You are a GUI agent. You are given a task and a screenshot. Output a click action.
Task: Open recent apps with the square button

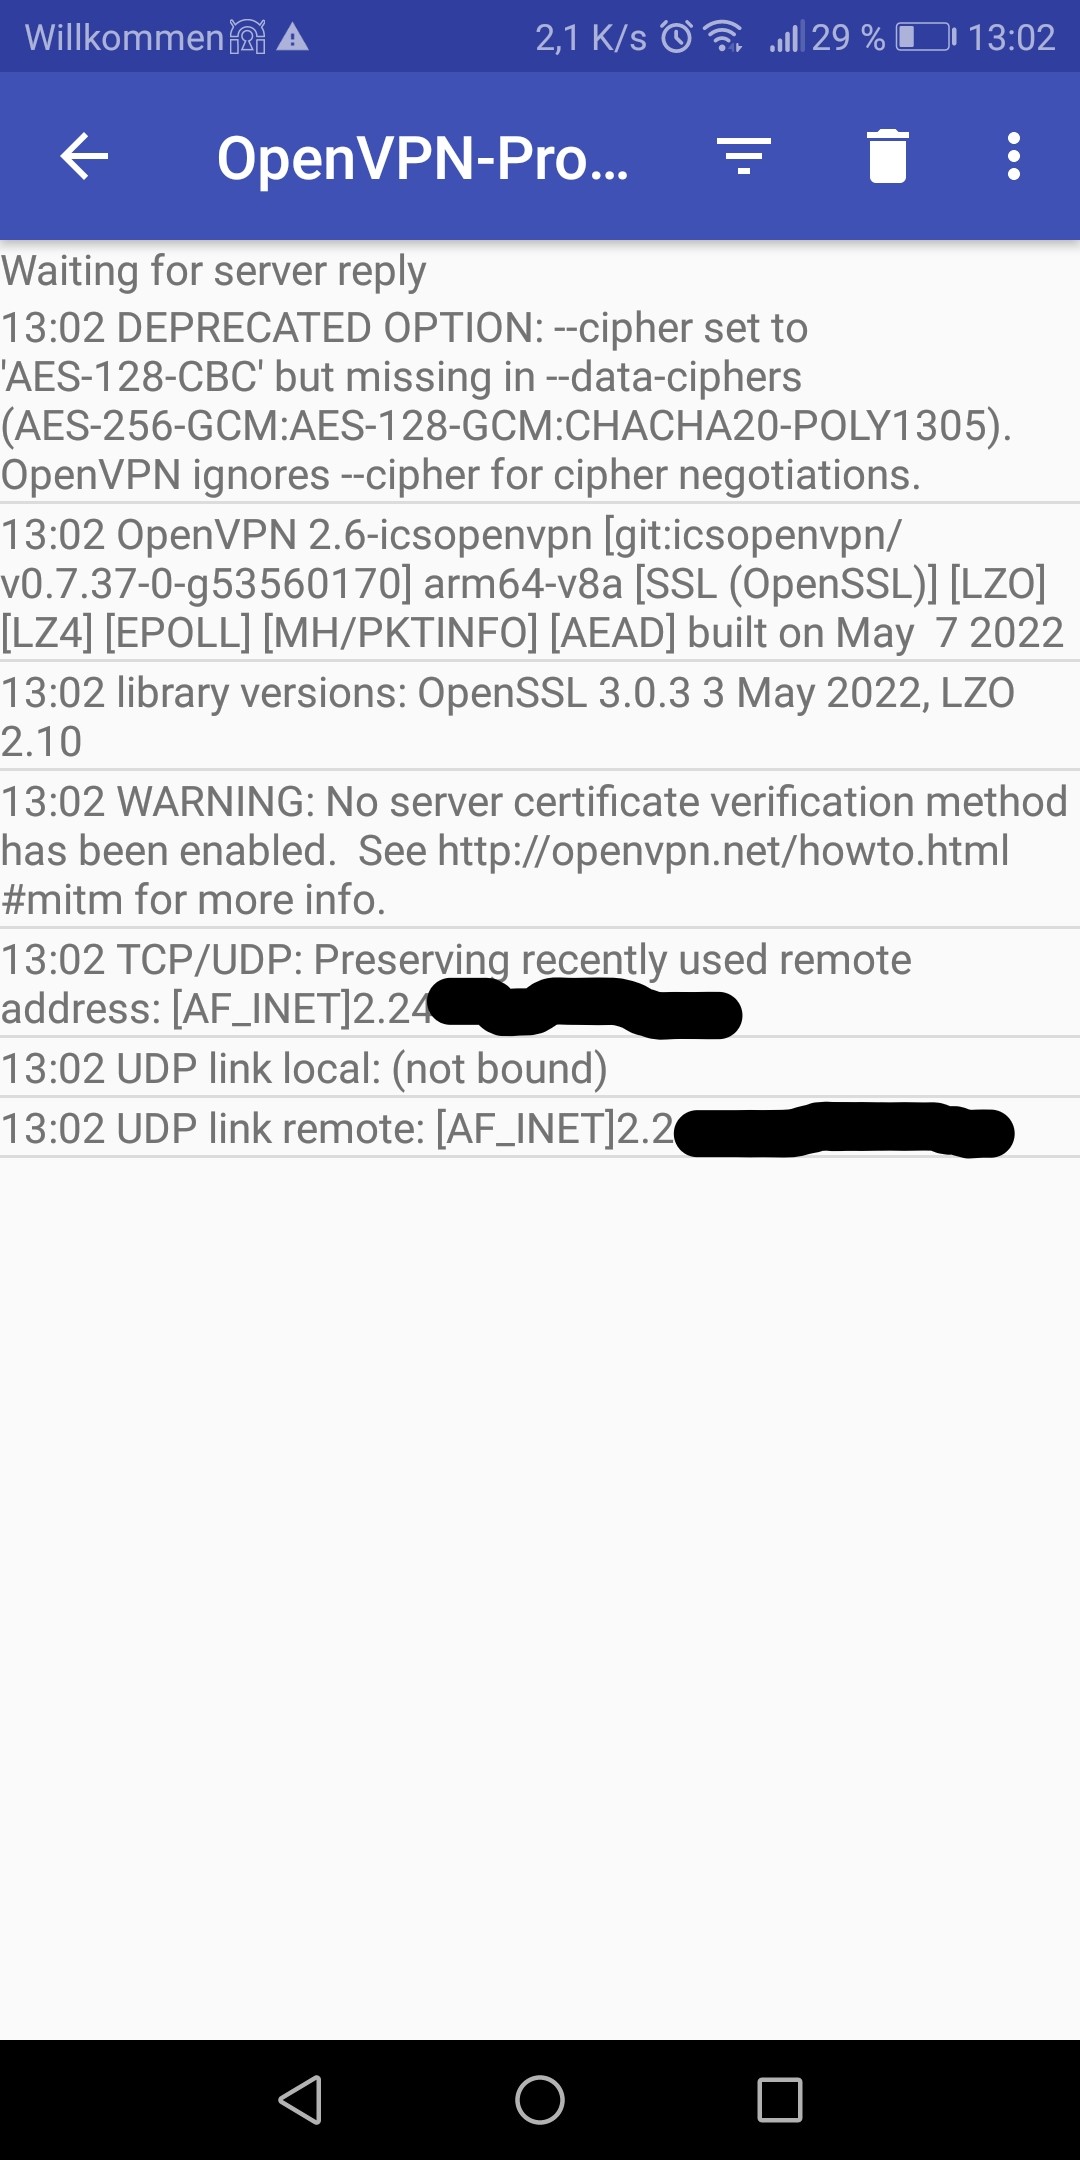pyautogui.click(x=780, y=2099)
